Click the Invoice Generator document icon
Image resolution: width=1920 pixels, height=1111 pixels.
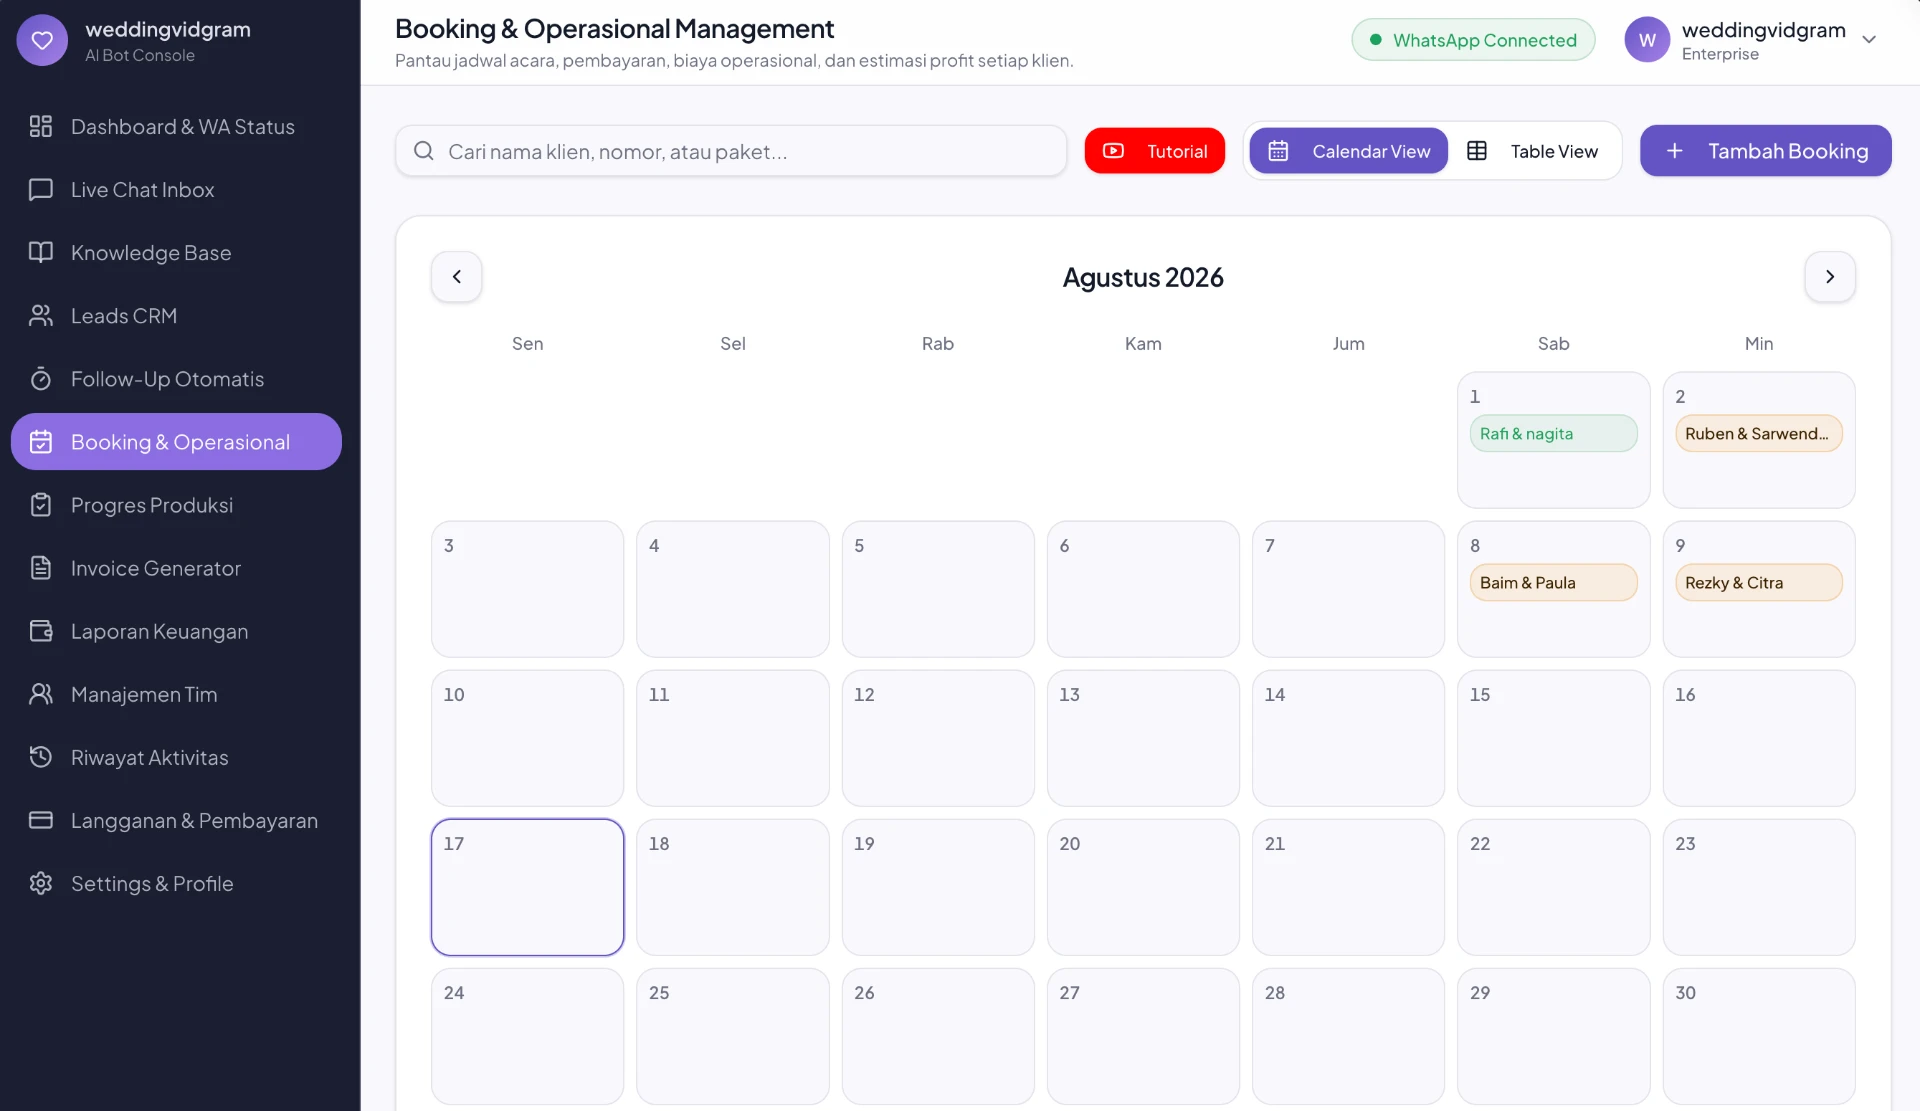coord(41,567)
